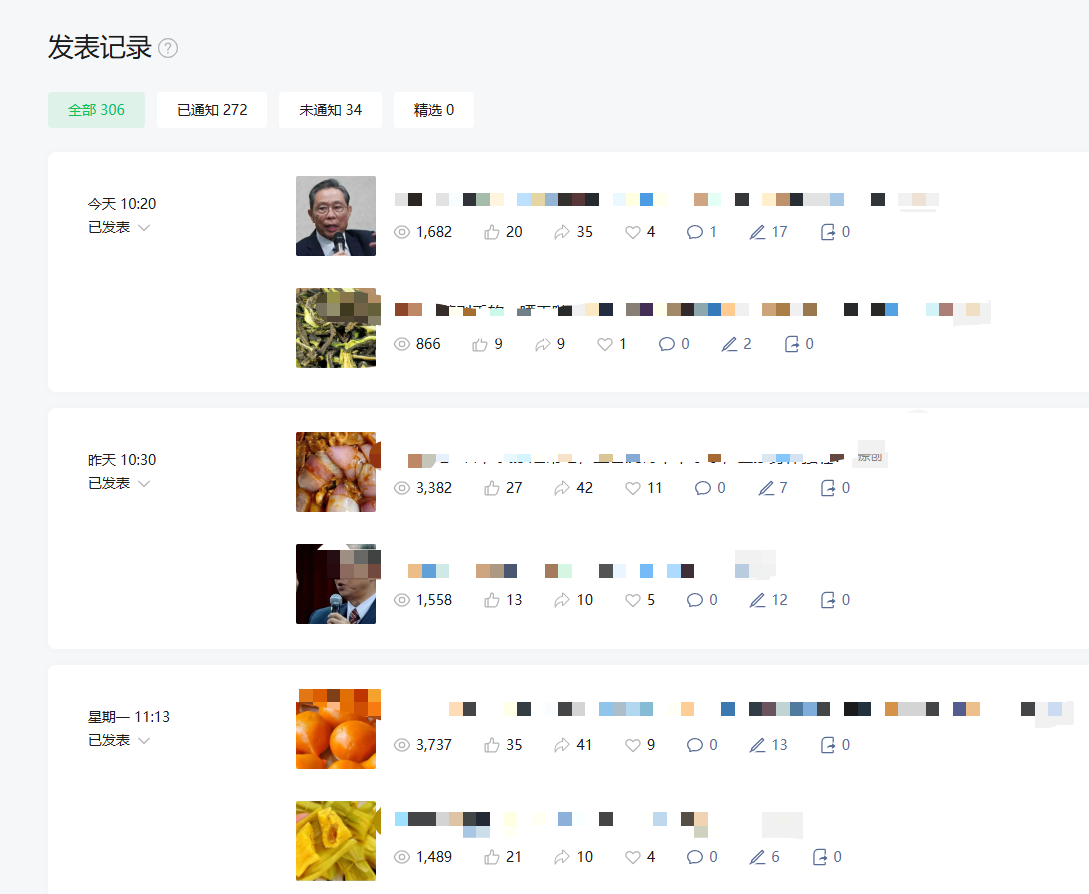Select the 全部 306 tab

coord(97,110)
